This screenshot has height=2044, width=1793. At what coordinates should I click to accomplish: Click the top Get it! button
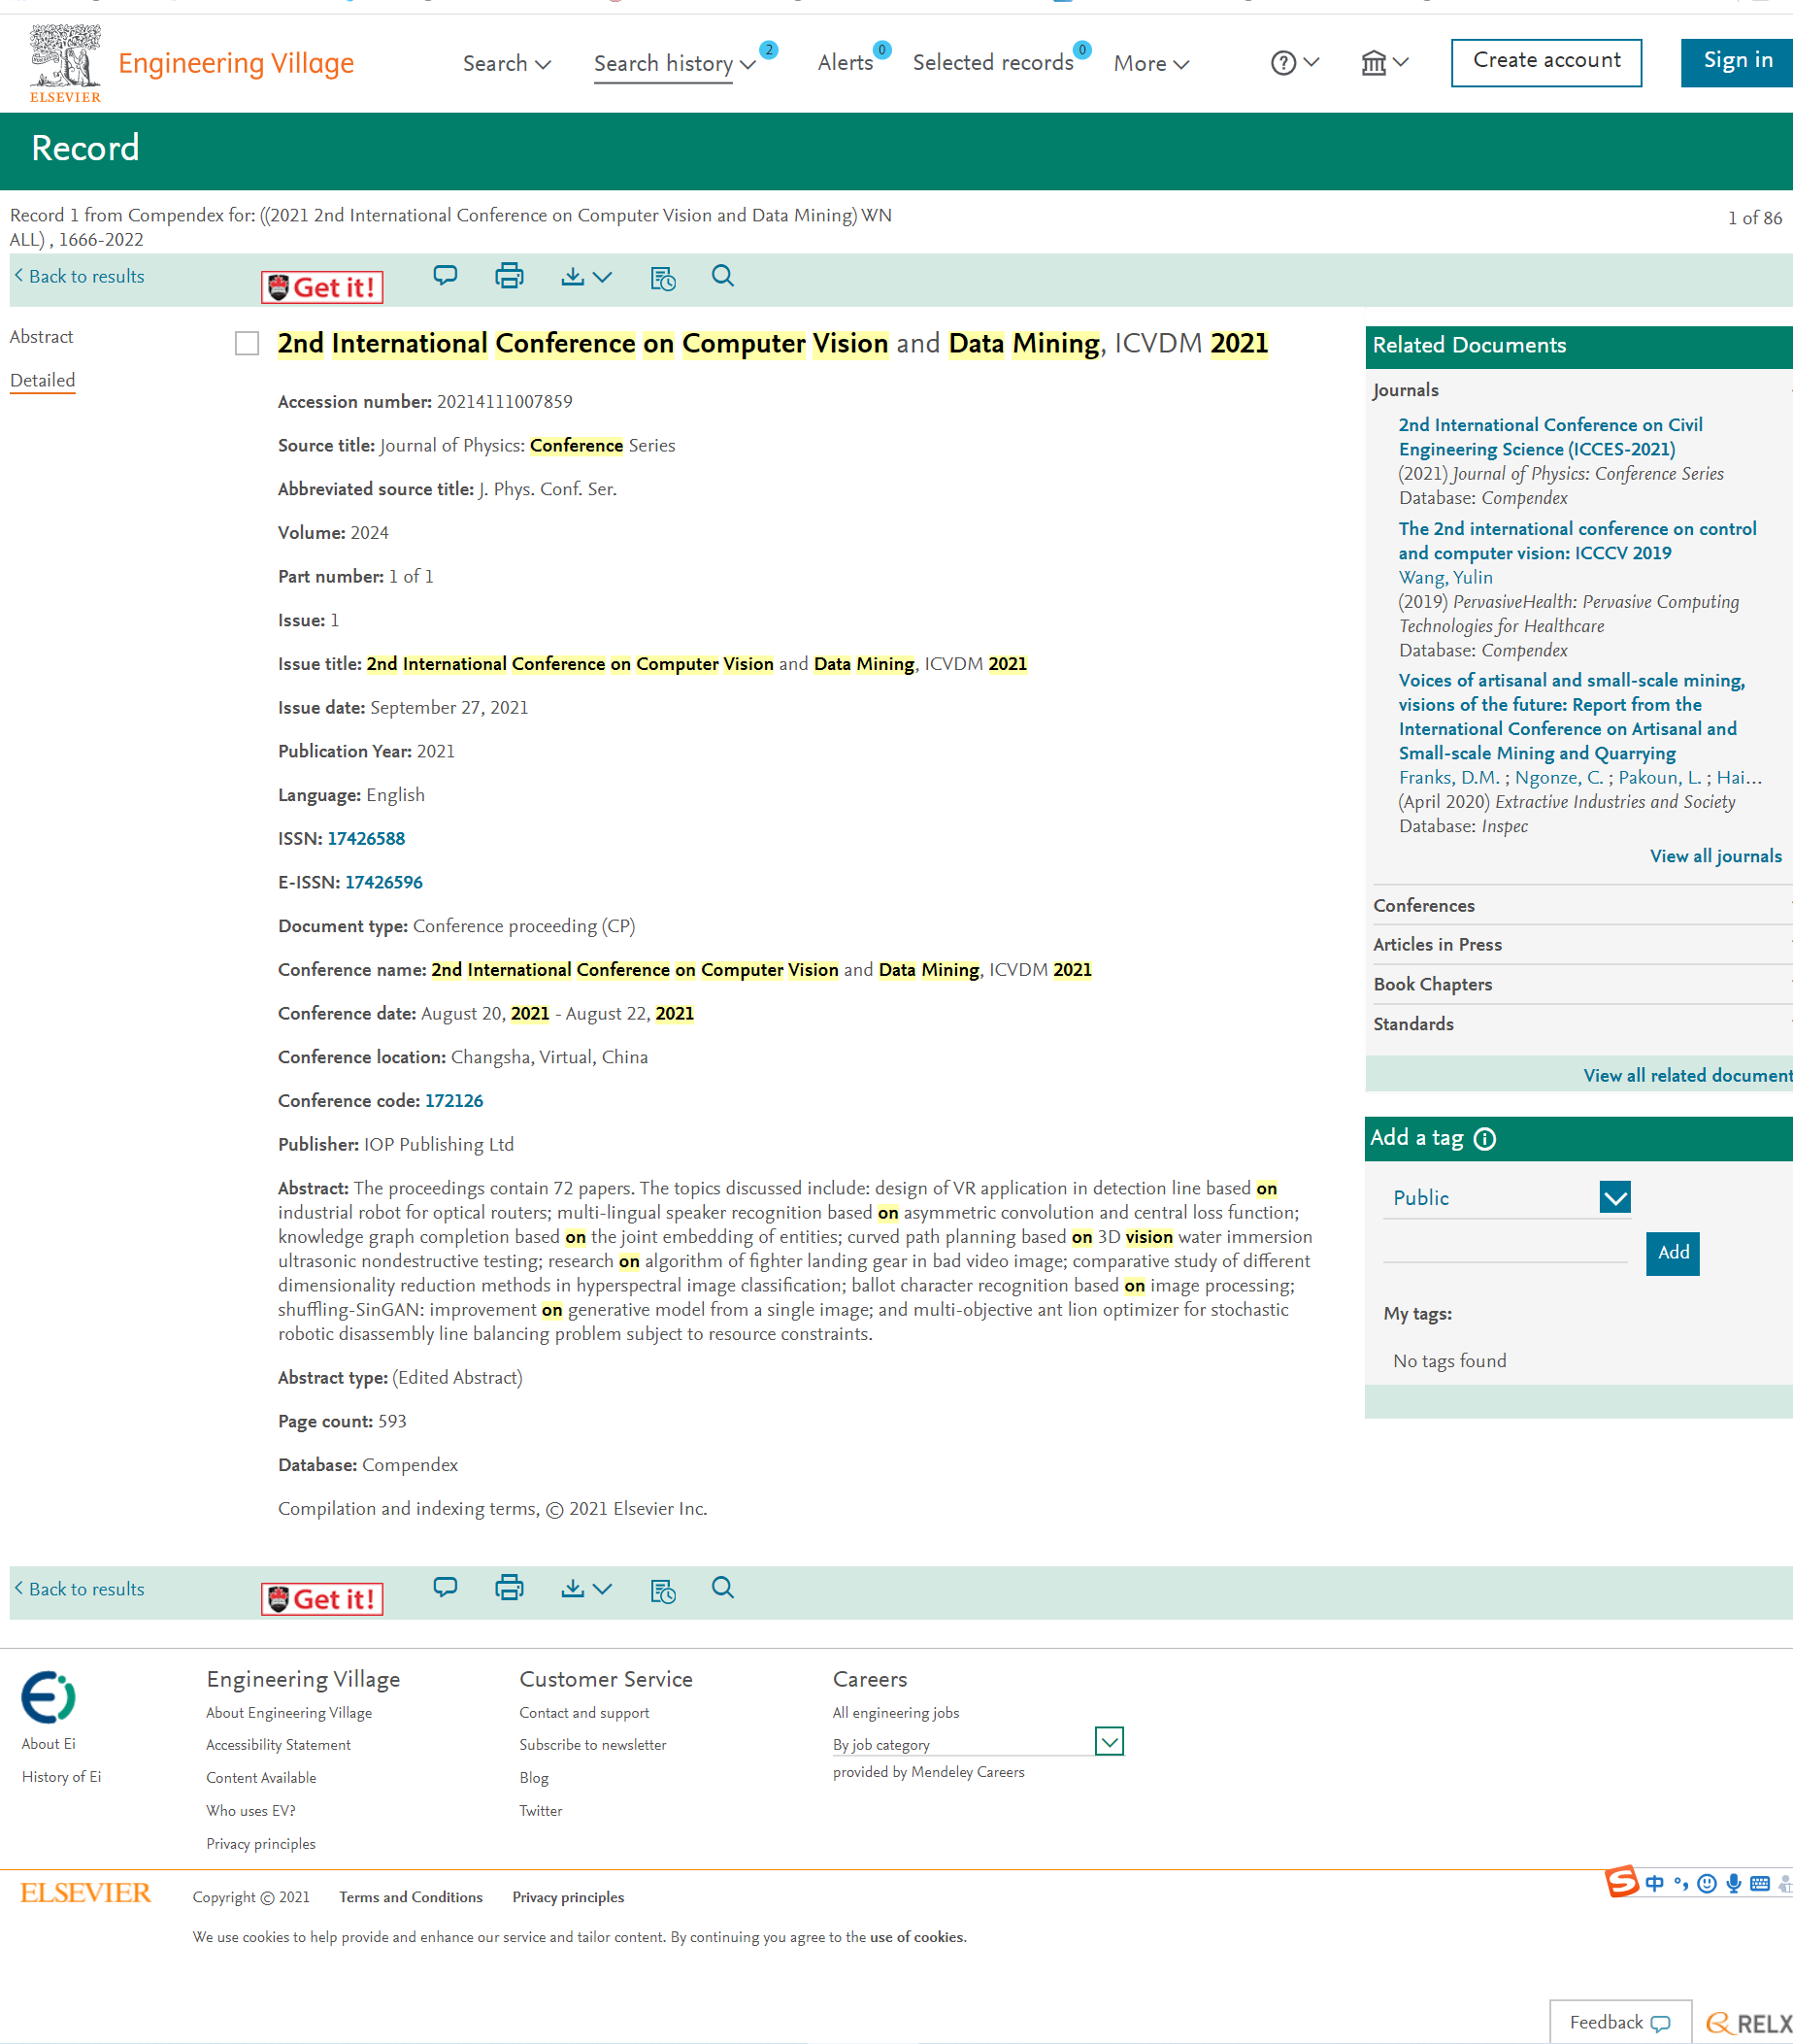(x=322, y=287)
